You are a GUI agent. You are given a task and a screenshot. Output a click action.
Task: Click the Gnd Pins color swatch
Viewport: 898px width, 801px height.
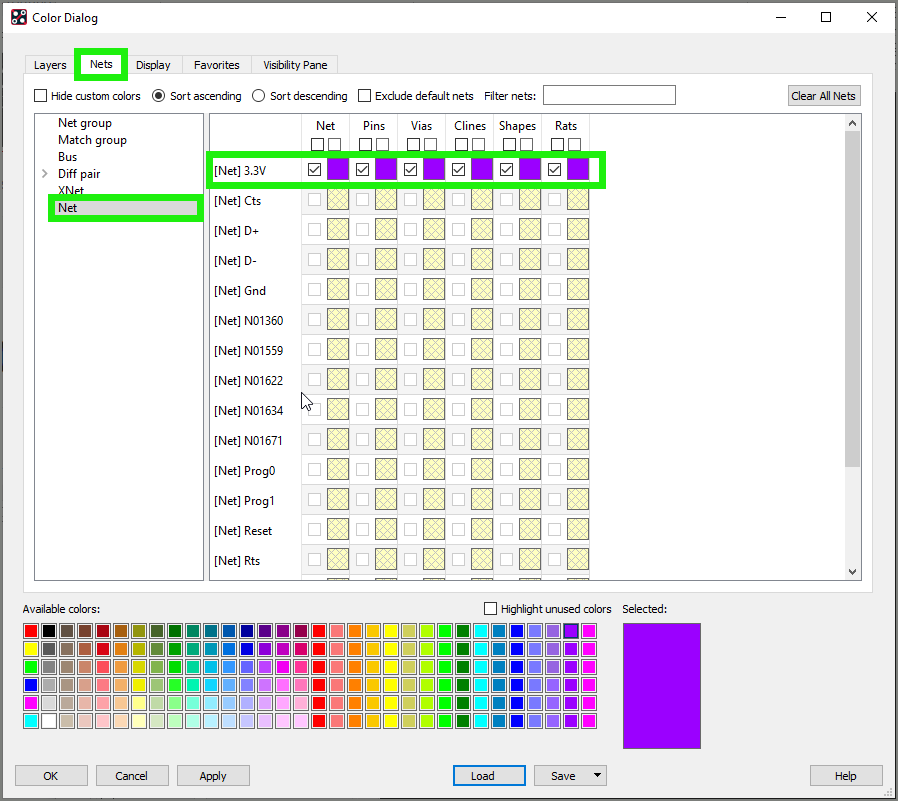click(386, 289)
